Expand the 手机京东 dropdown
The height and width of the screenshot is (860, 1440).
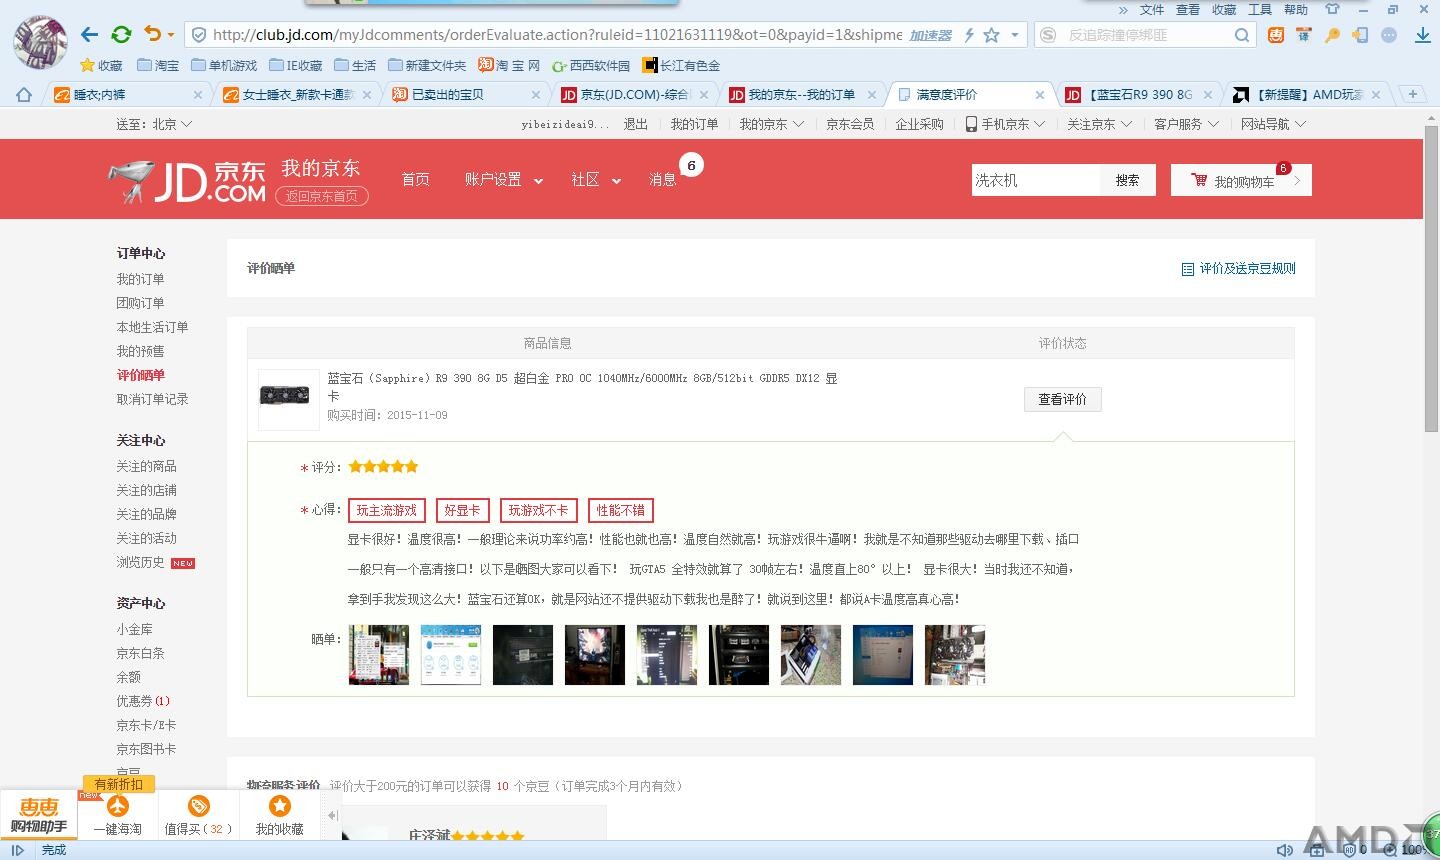[x=1004, y=124]
